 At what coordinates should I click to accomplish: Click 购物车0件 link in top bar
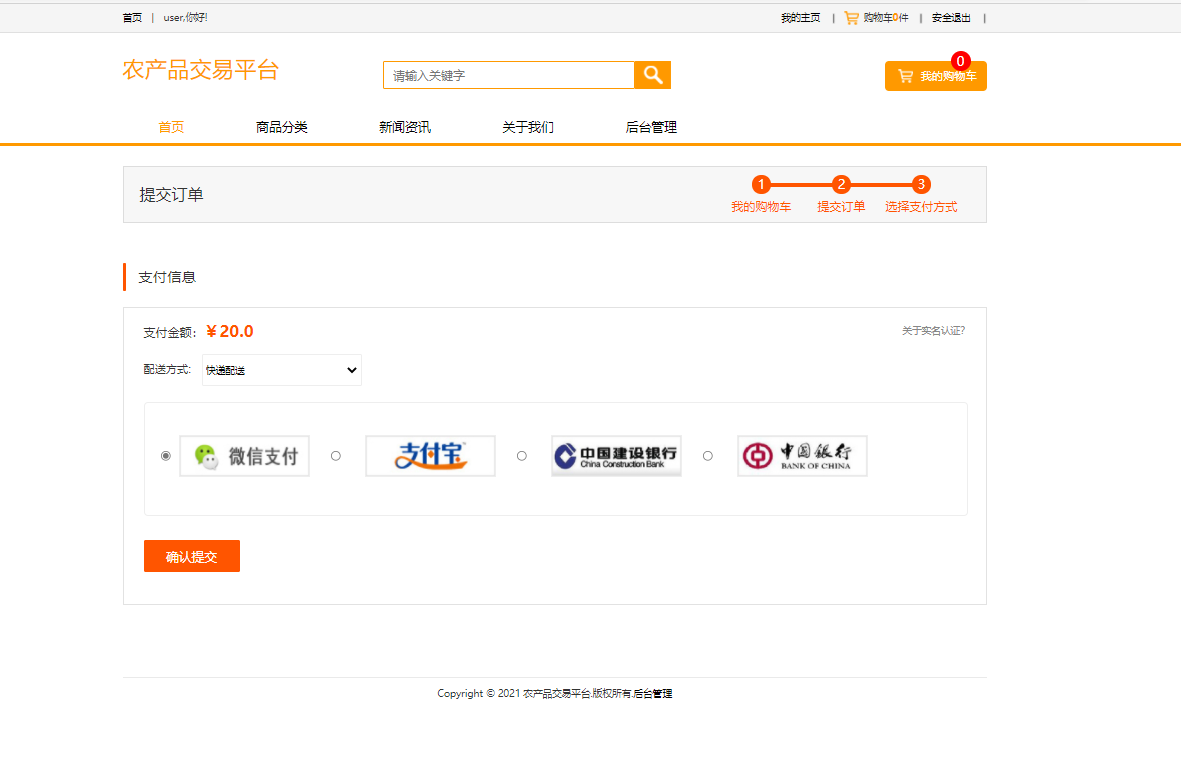(886, 17)
